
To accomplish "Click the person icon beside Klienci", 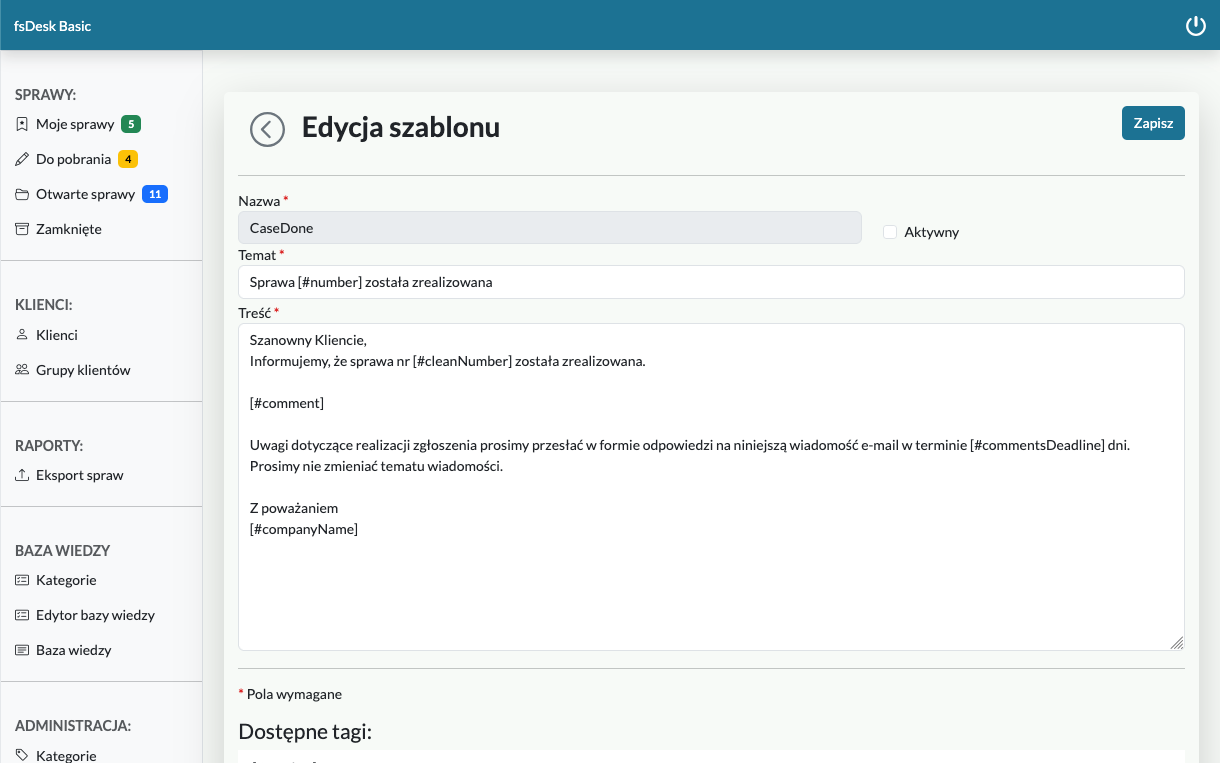I will click(22, 335).
